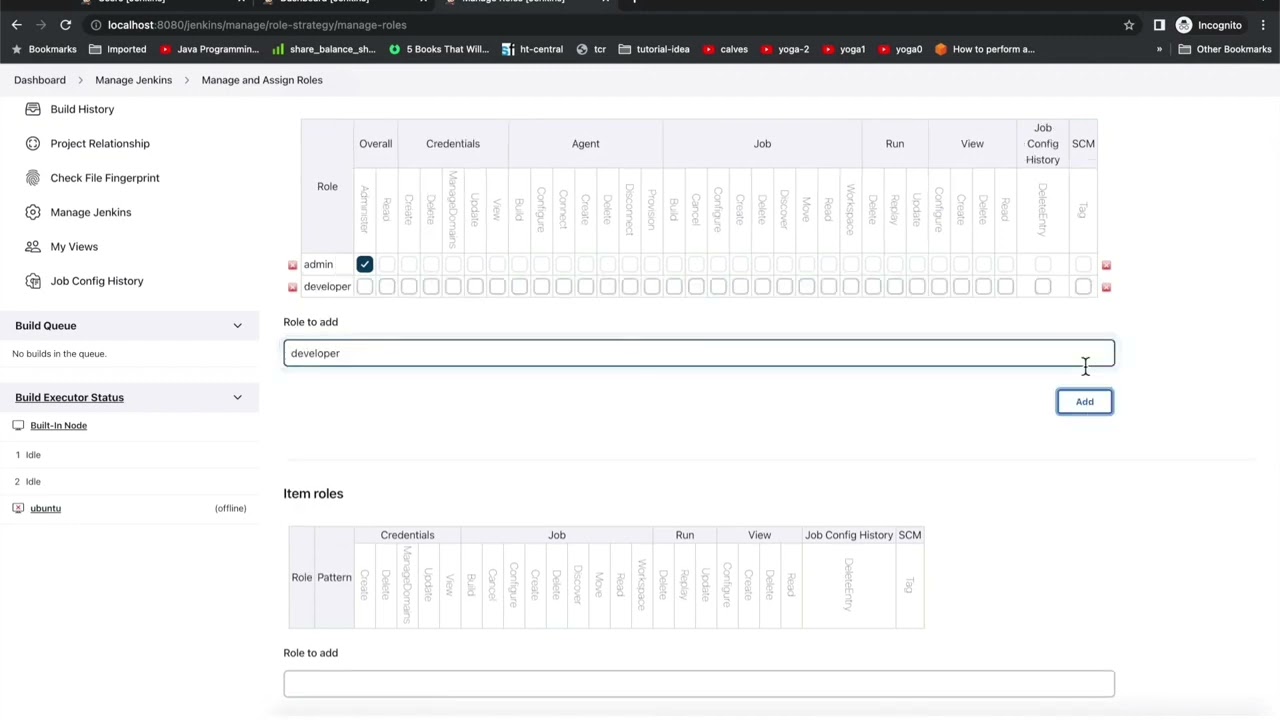Click the Job Config History icon
The image size is (1280, 720).
[33, 281]
